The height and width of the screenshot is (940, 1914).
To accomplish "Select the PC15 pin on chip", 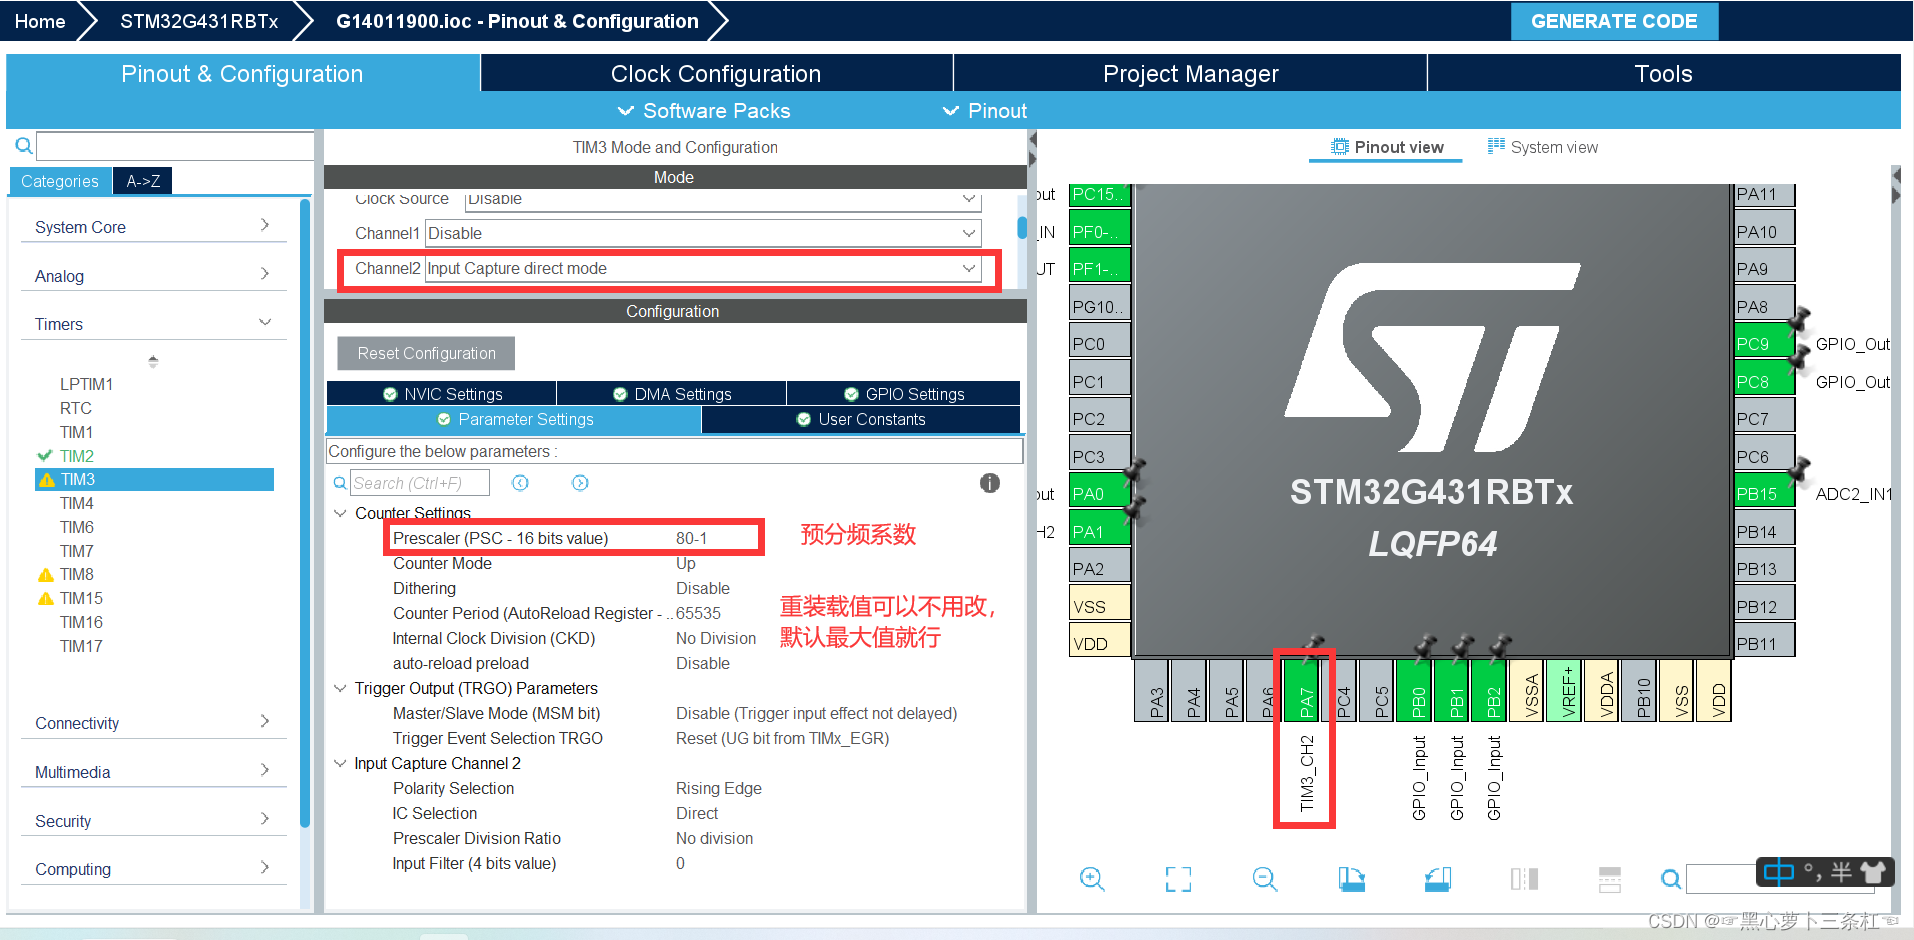I will click(1100, 194).
